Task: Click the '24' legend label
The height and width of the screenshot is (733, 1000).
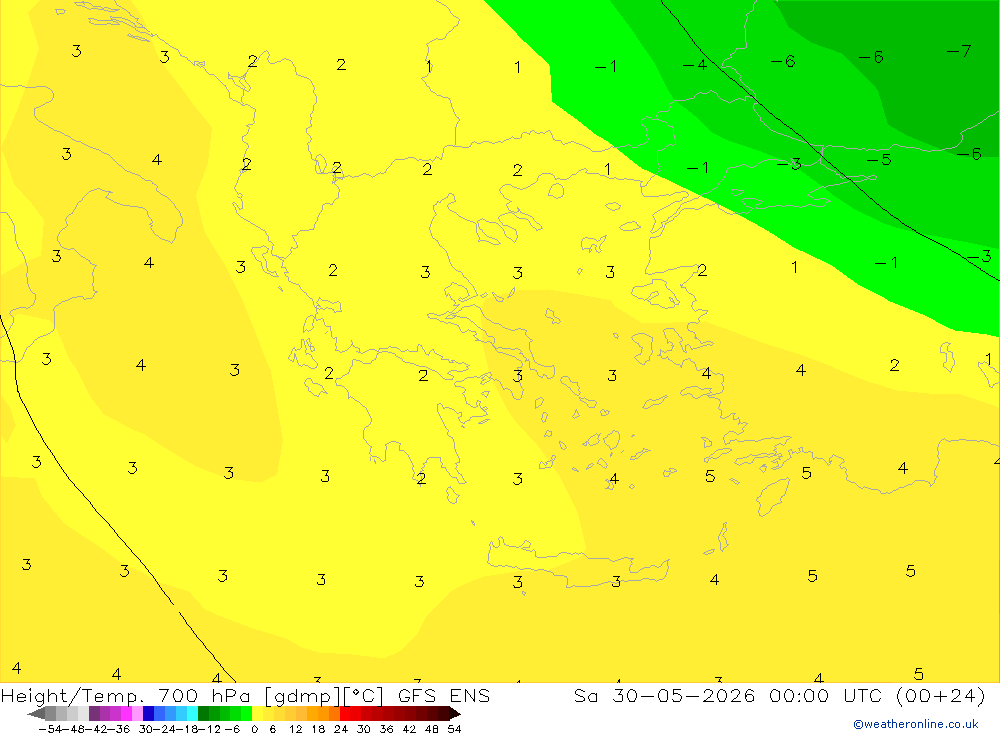Action: [341, 729]
